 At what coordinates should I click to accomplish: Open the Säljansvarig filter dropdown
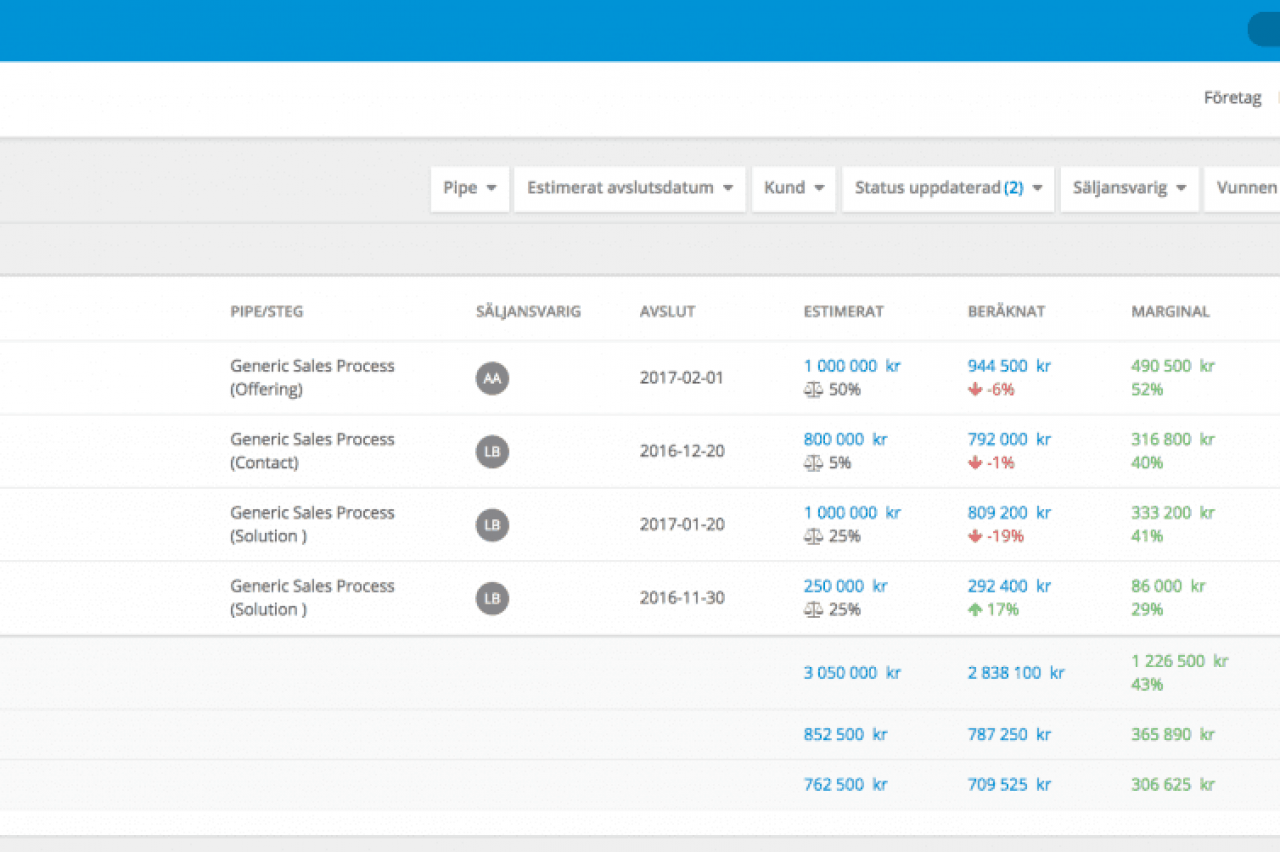pos(1129,188)
